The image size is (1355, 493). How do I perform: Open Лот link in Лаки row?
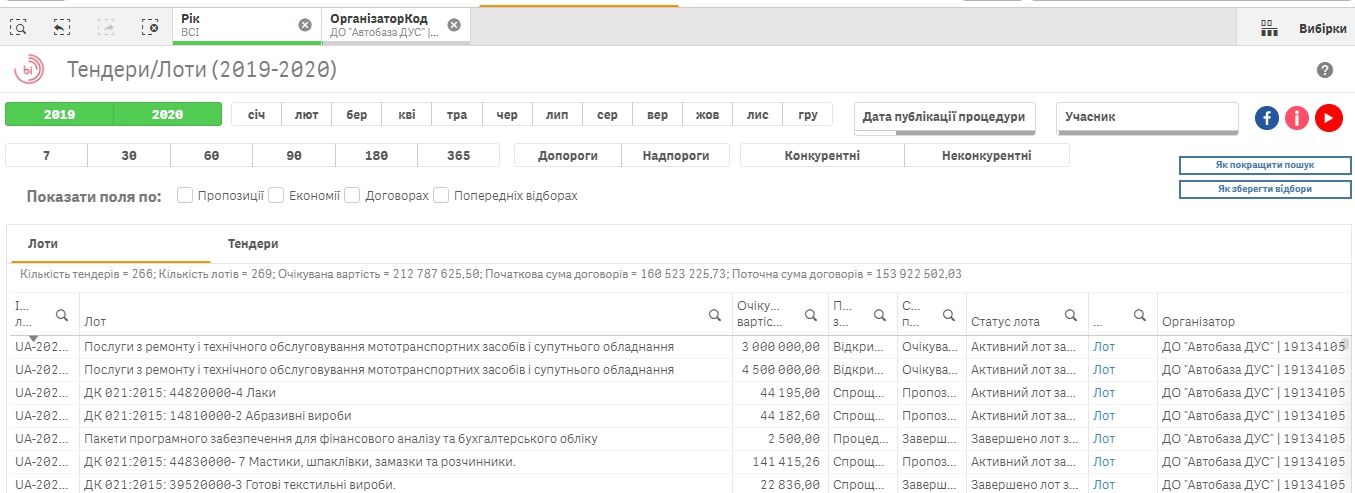coord(1104,393)
